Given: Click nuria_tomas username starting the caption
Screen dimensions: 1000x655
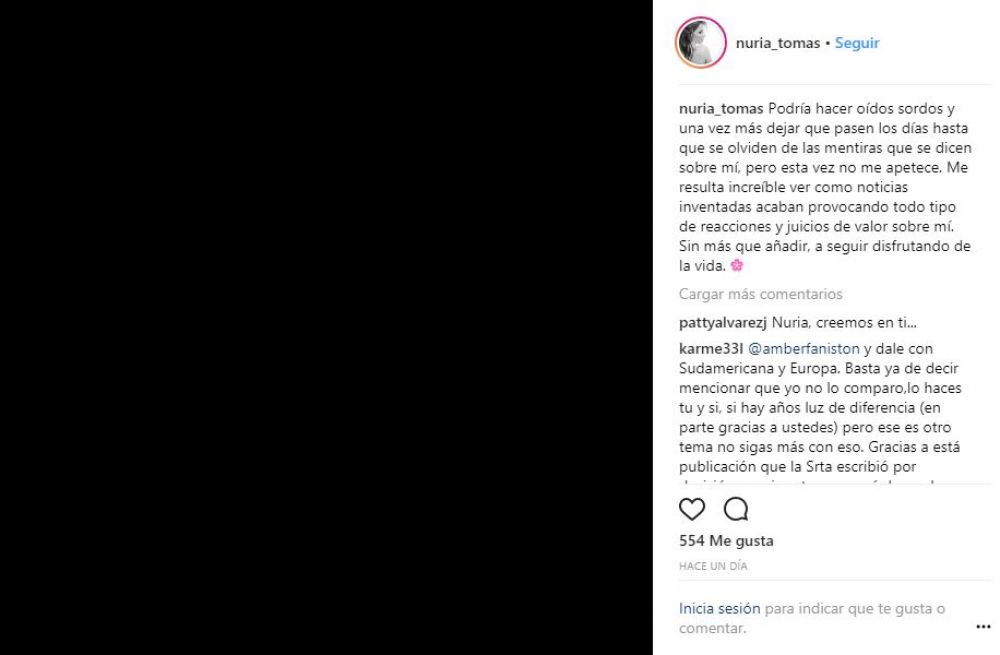Looking at the screenshot, I should pos(721,108).
